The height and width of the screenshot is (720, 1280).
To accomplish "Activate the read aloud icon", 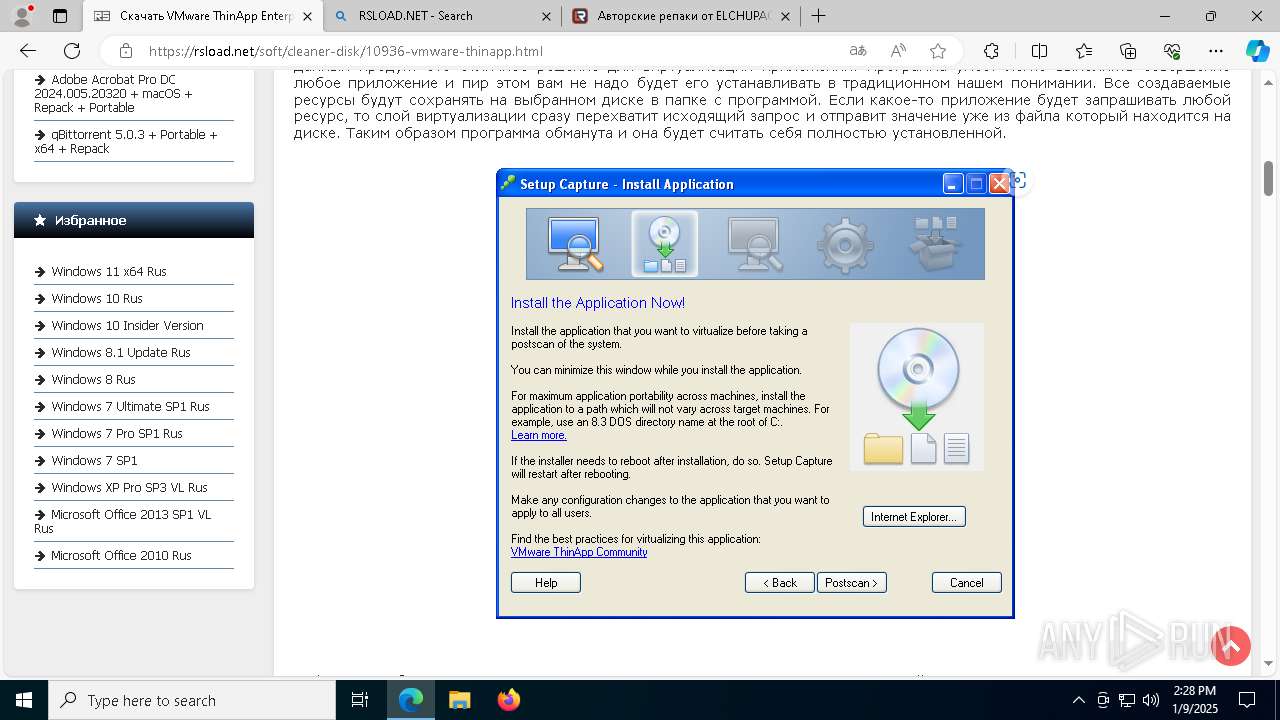I will click(898, 51).
